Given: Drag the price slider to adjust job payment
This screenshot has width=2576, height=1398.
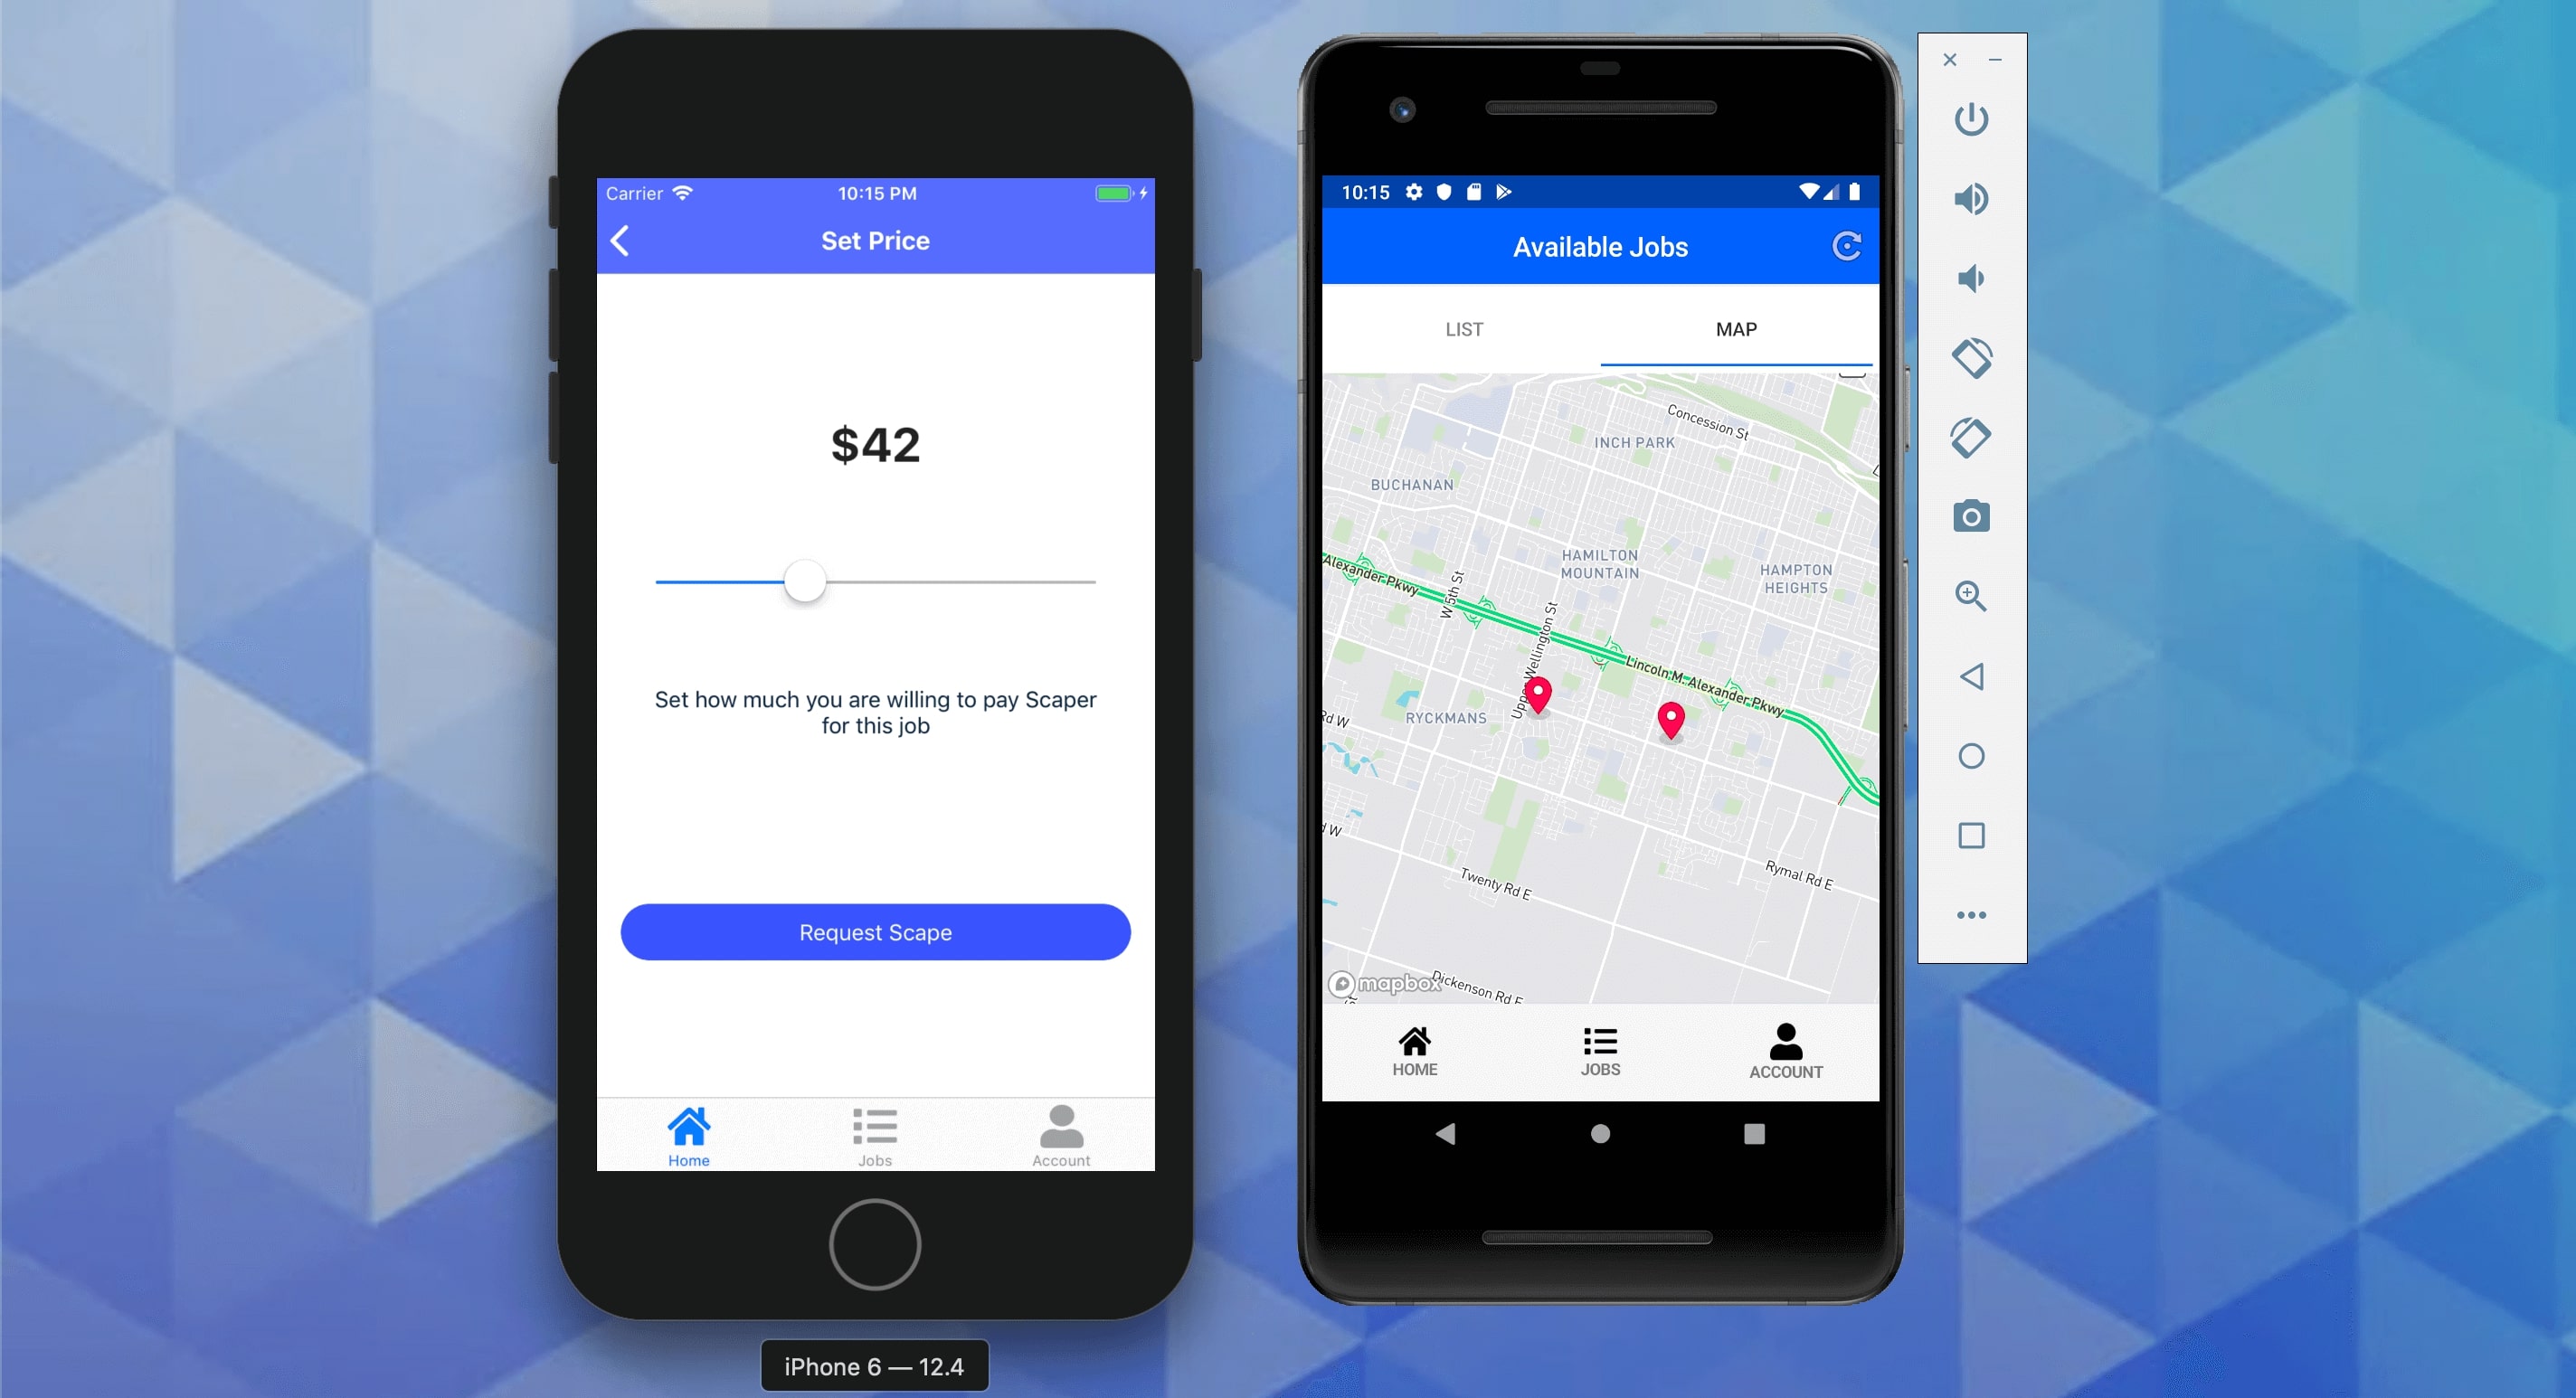Looking at the screenshot, I should pos(804,581).
